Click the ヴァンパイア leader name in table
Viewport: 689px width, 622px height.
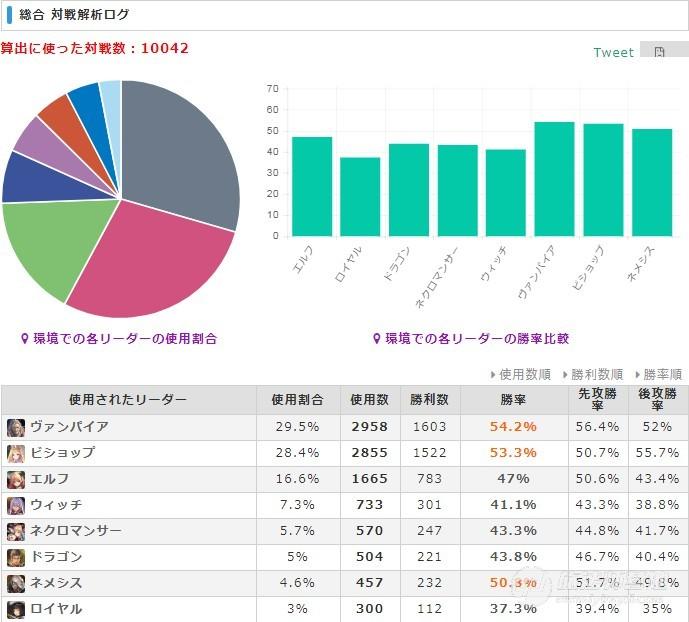pos(69,427)
